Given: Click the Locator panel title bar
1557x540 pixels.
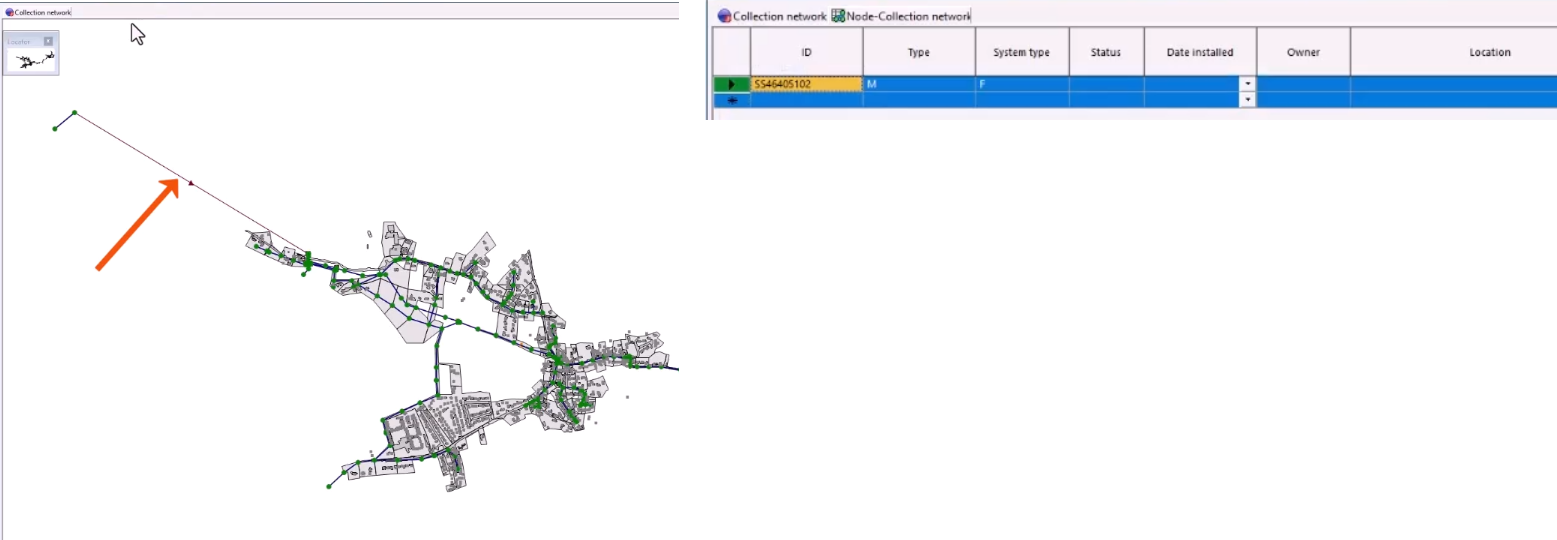Looking at the screenshot, I should tap(31, 41).
